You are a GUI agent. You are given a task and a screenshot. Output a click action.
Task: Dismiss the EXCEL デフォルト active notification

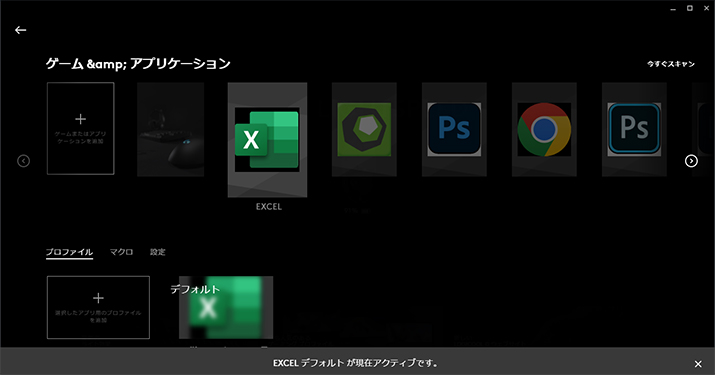click(698, 364)
